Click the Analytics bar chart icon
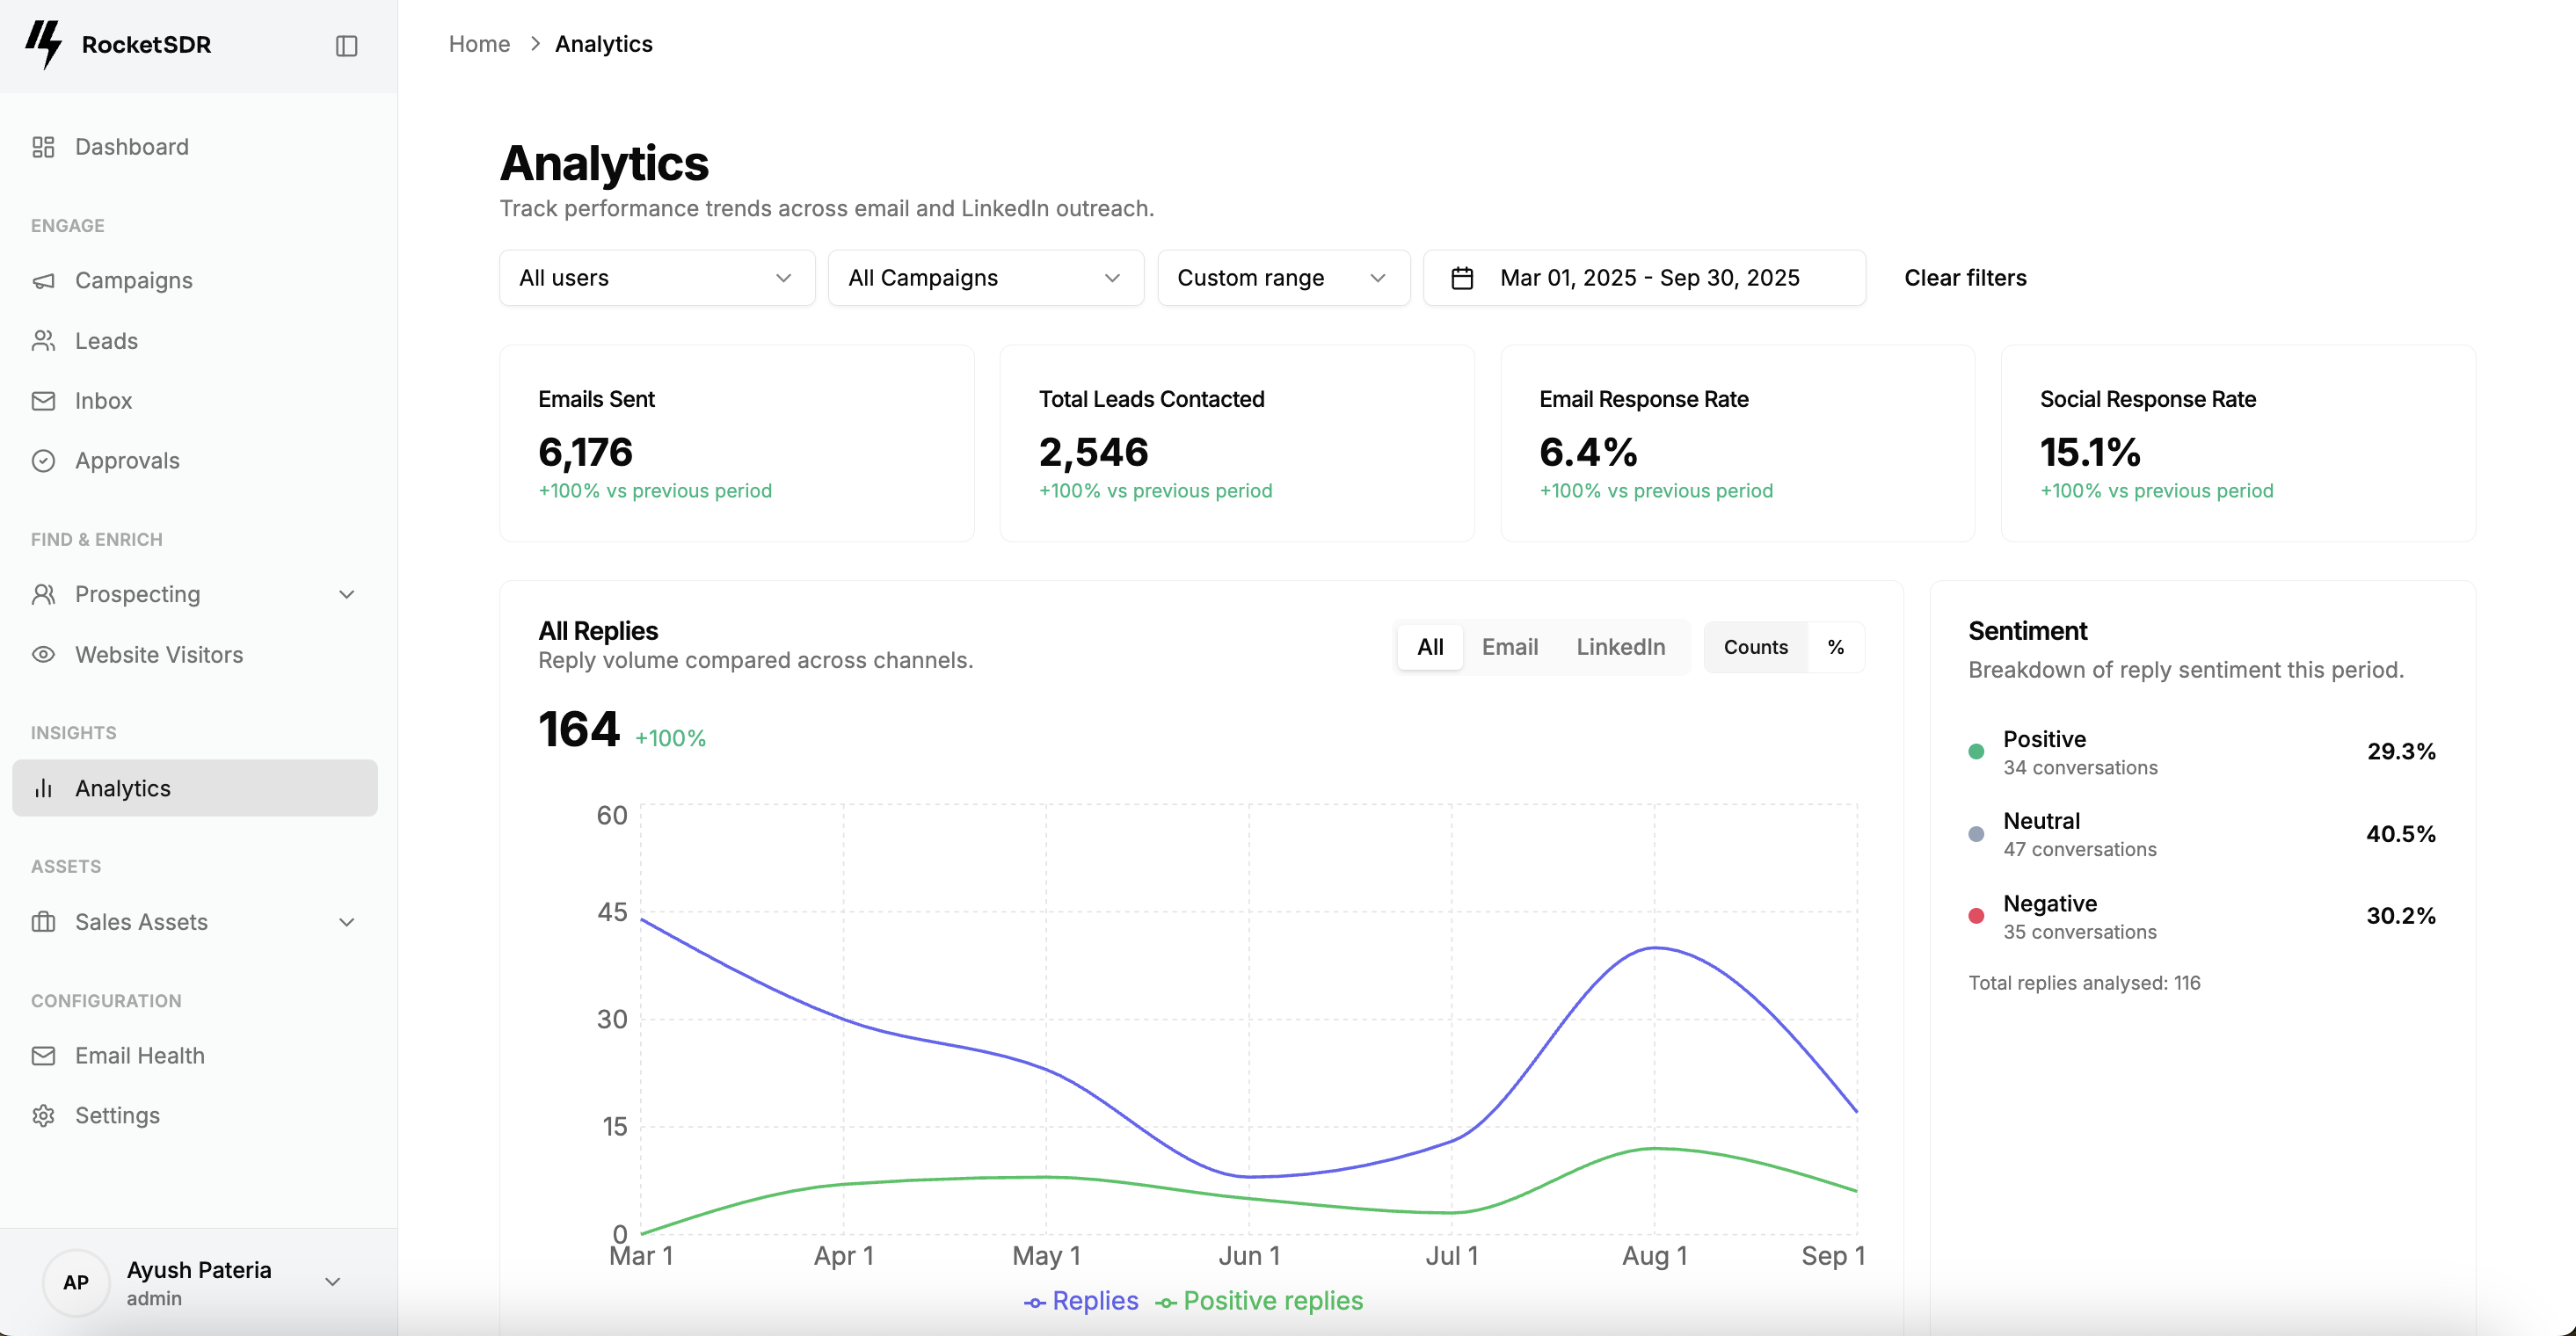This screenshot has width=2576, height=1336. [43, 788]
